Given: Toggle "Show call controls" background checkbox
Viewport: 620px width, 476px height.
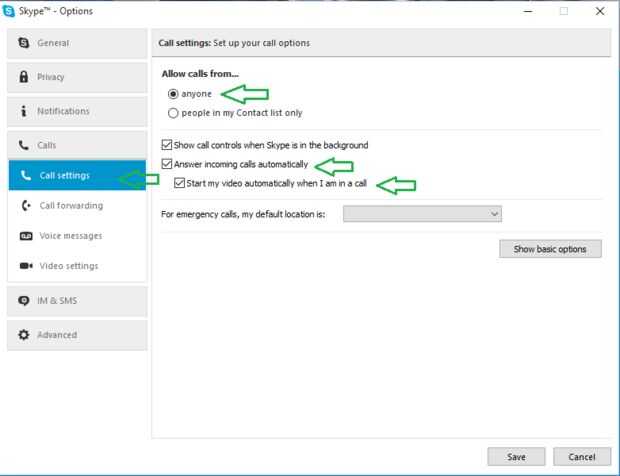Looking at the screenshot, I should coord(167,145).
